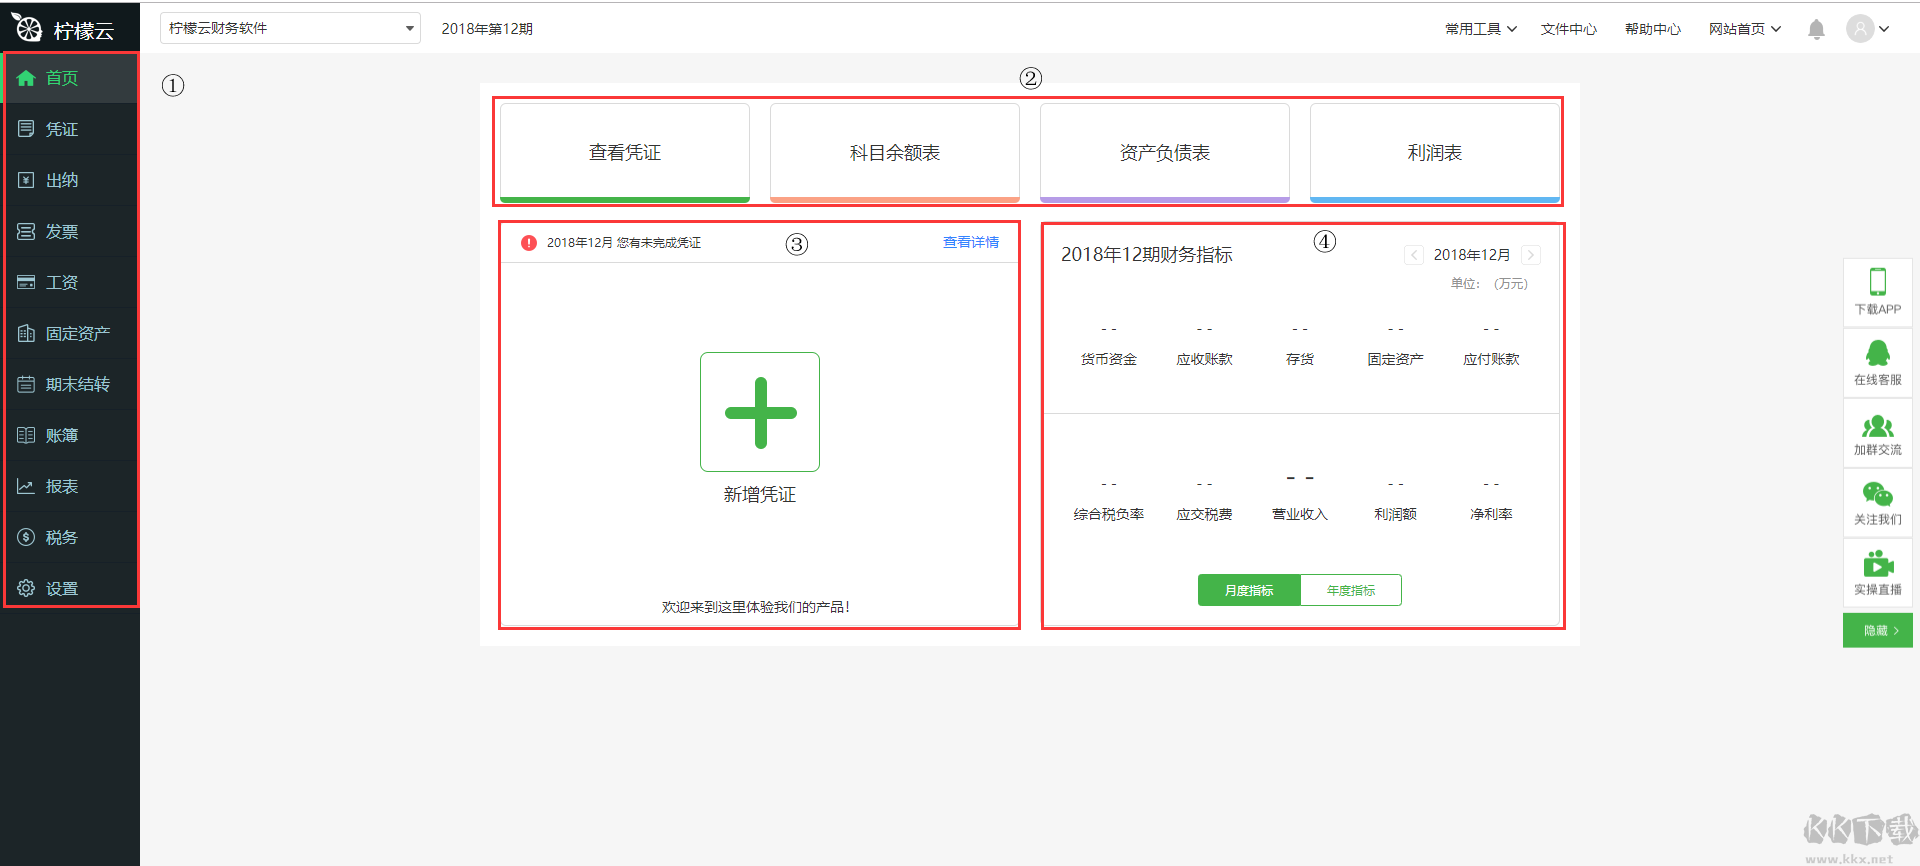This screenshot has height=866, width=1920.
Task: Click the WeChat follow us (关注我们) icon
Action: point(1877,495)
